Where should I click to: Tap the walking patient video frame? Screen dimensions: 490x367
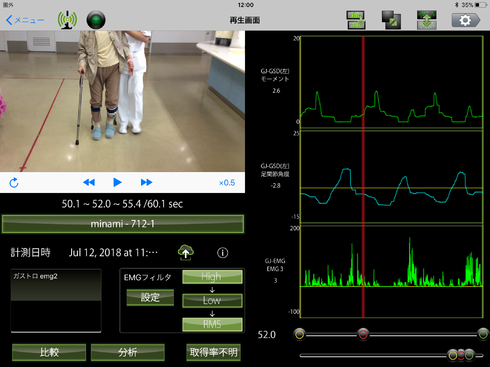coord(122,101)
